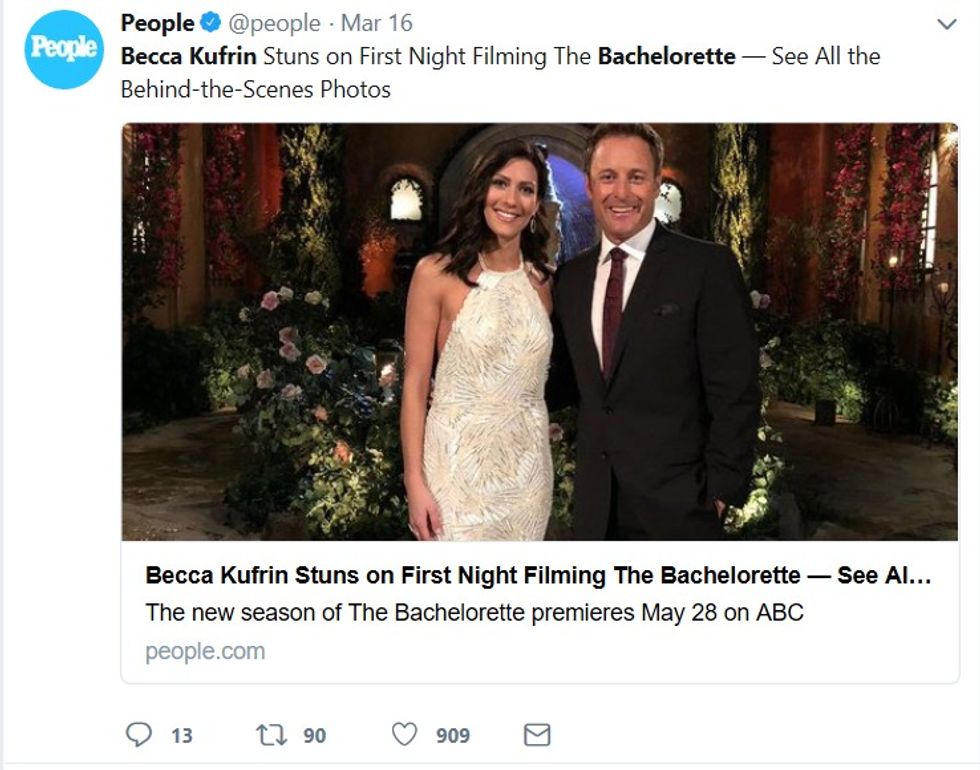This screenshot has width=980, height=770.
Task: Click the reply count 13
Action: (181, 736)
